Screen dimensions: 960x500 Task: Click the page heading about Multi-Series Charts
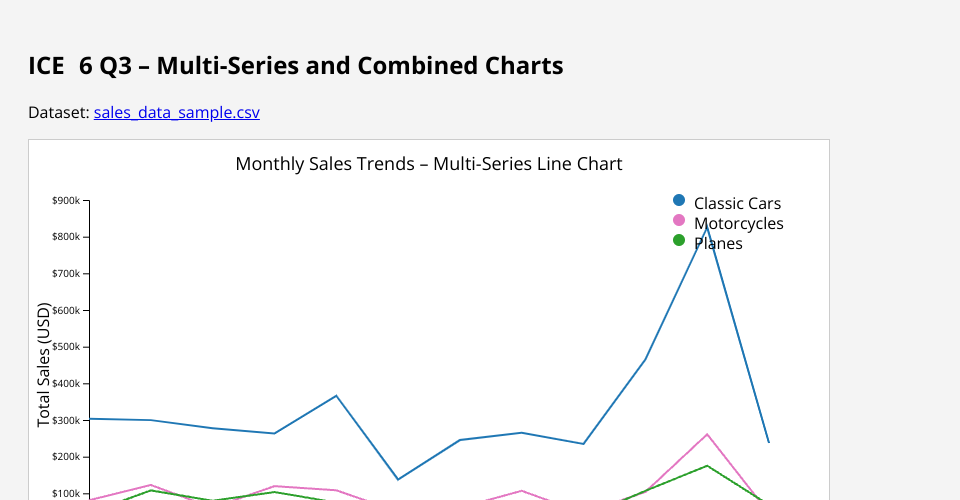[x=296, y=67]
